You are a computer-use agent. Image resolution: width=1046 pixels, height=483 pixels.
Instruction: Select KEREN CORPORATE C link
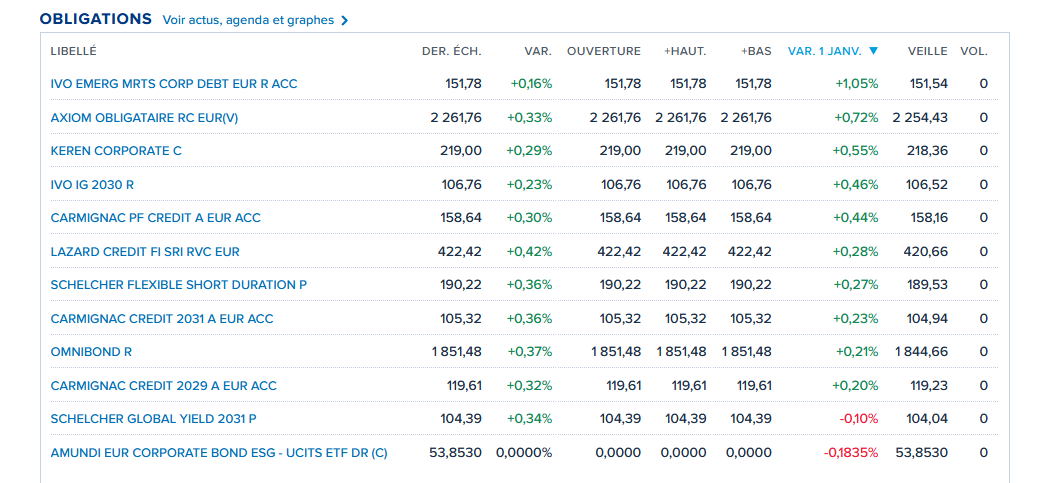(x=116, y=151)
